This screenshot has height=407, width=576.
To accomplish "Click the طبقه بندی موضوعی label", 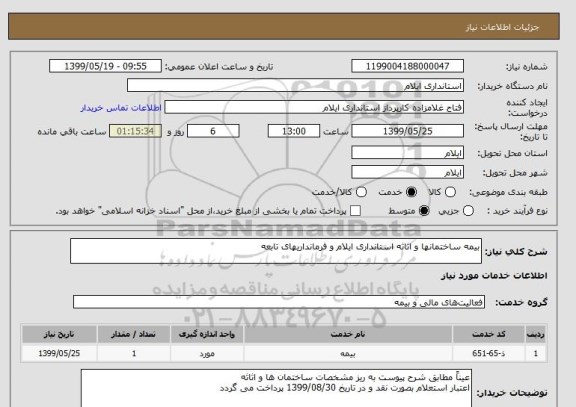I will (508, 192).
